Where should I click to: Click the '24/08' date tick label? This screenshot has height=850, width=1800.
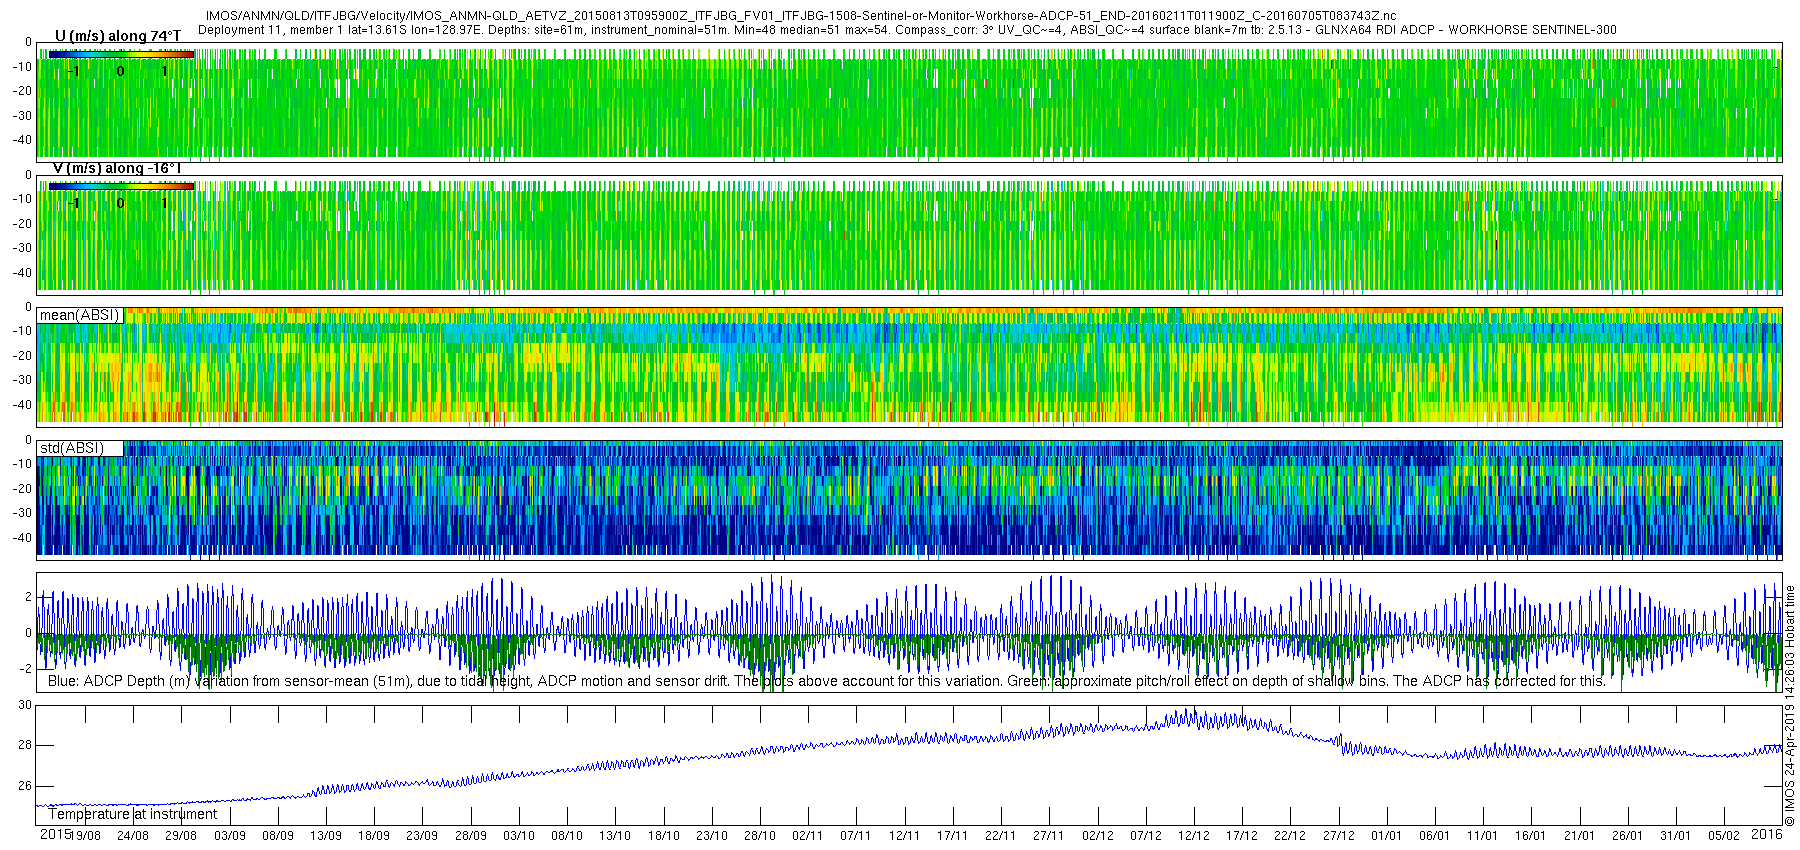pyautogui.click(x=133, y=836)
